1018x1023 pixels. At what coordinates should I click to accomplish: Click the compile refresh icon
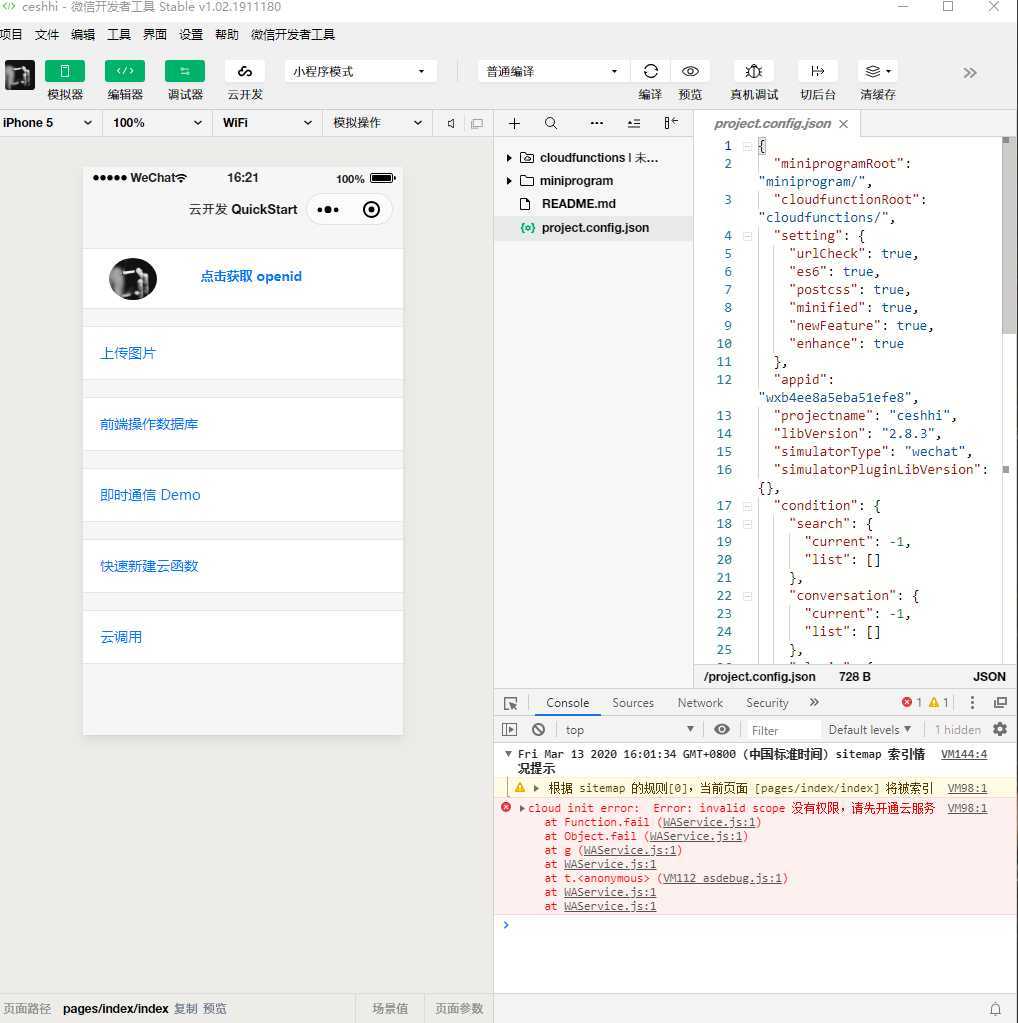pyautogui.click(x=651, y=71)
